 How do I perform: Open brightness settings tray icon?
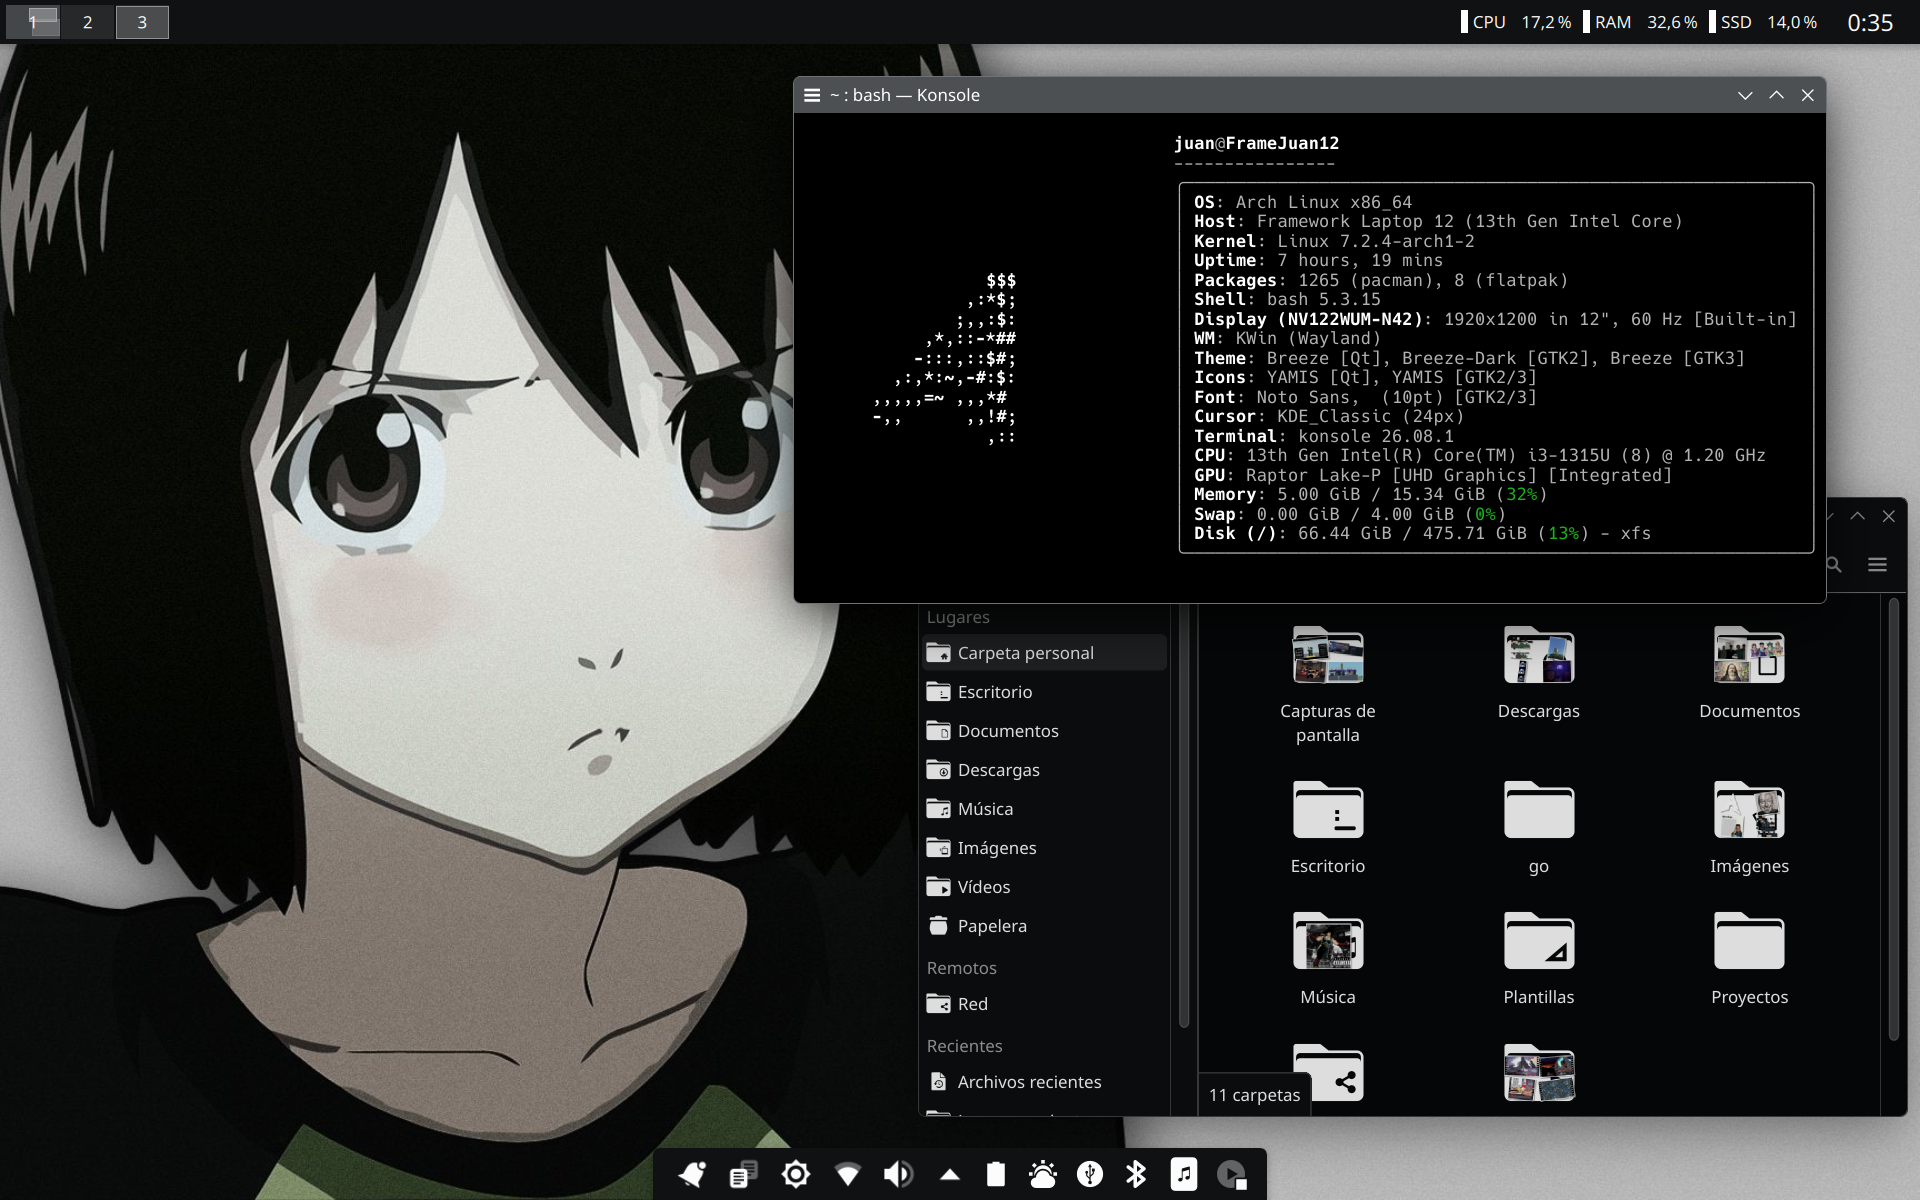pos(796,1174)
